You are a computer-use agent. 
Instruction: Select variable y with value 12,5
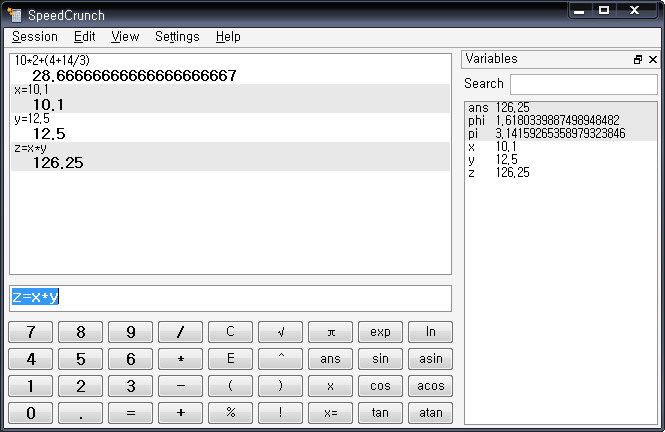pos(561,160)
